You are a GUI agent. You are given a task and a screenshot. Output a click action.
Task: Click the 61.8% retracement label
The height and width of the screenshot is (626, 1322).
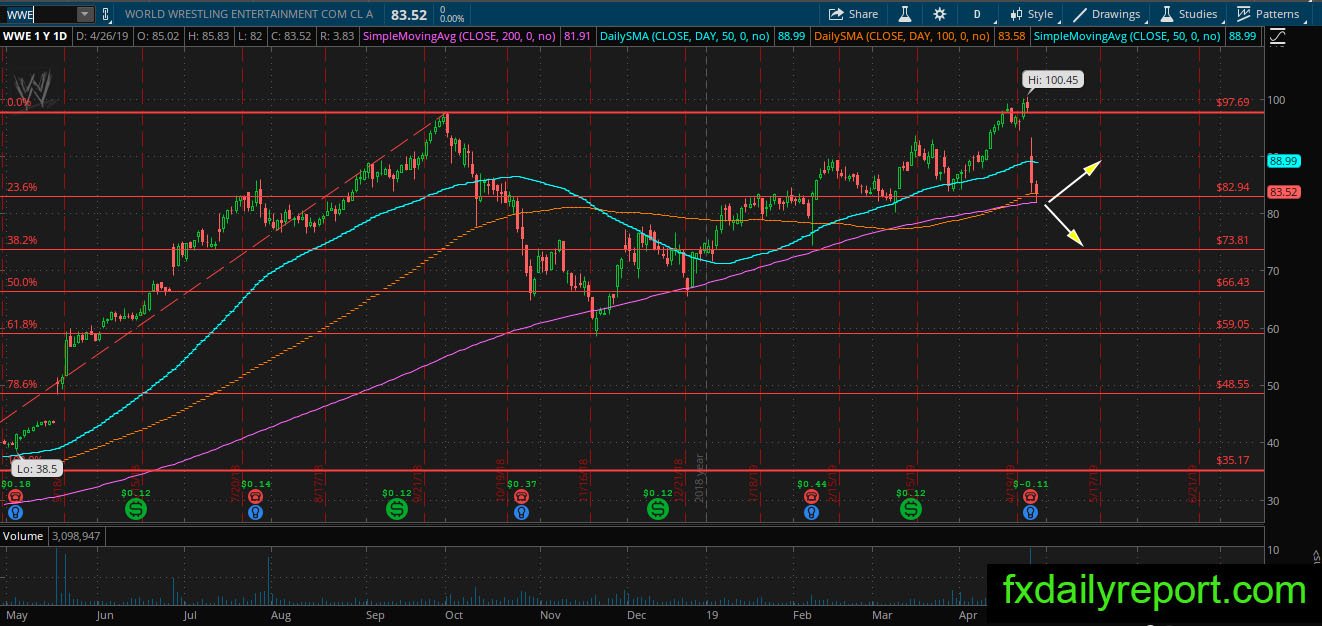pos(22,324)
